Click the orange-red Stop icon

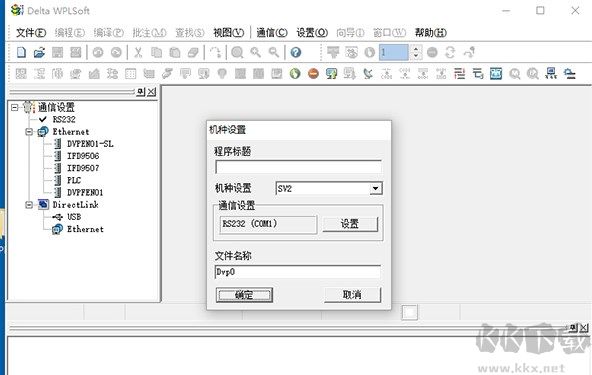[x=313, y=73]
